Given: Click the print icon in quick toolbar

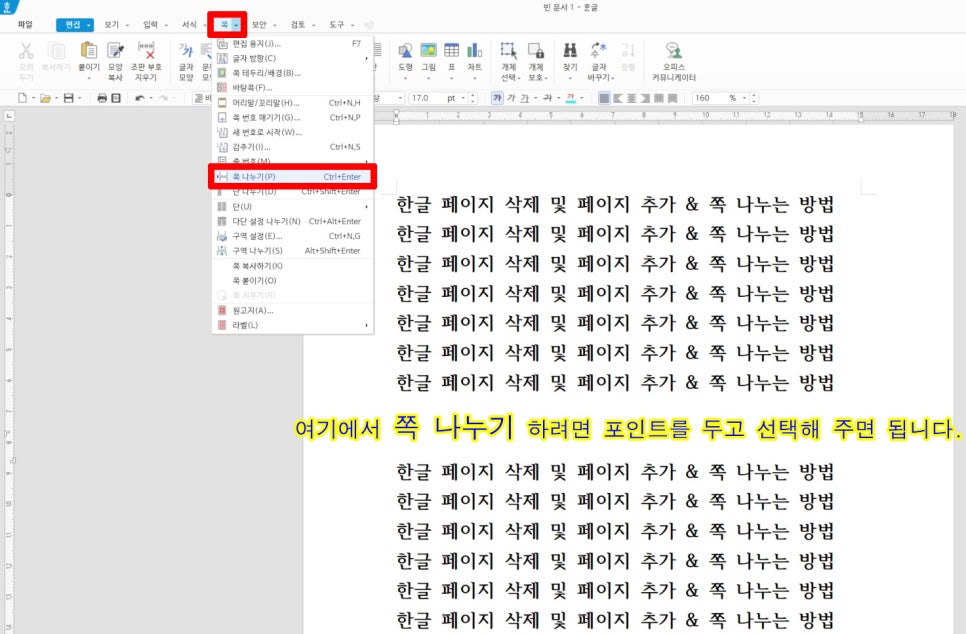Looking at the screenshot, I should point(102,98).
